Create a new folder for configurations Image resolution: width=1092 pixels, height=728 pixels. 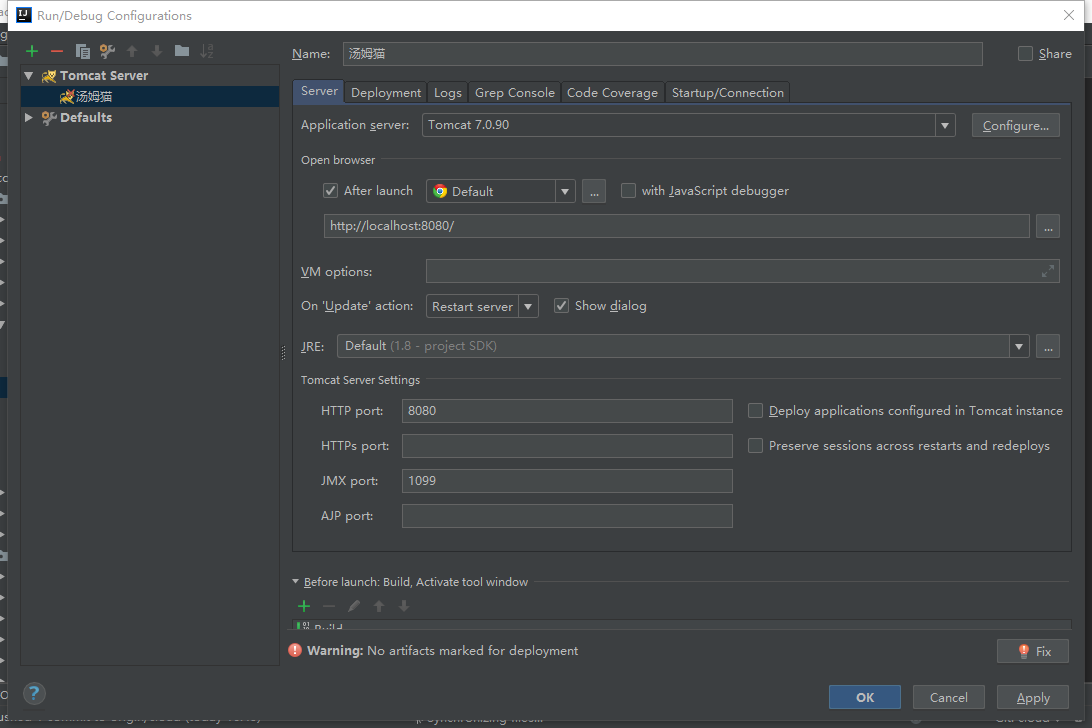182,51
